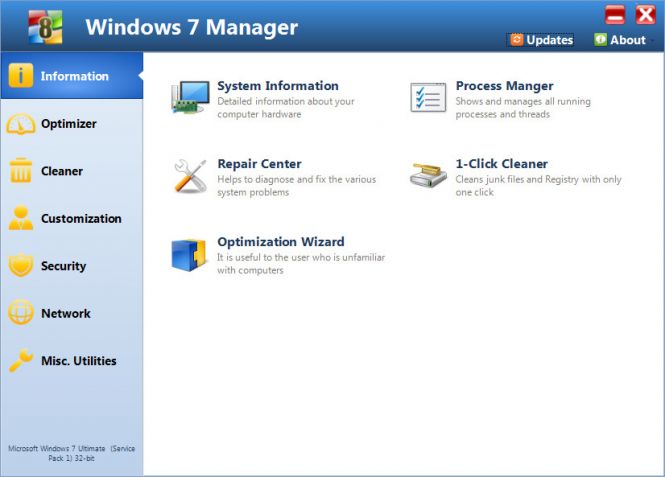The width and height of the screenshot is (665, 477).
Task: Click 'Cleans junk files and Registry' description
Action: coord(538,186)
